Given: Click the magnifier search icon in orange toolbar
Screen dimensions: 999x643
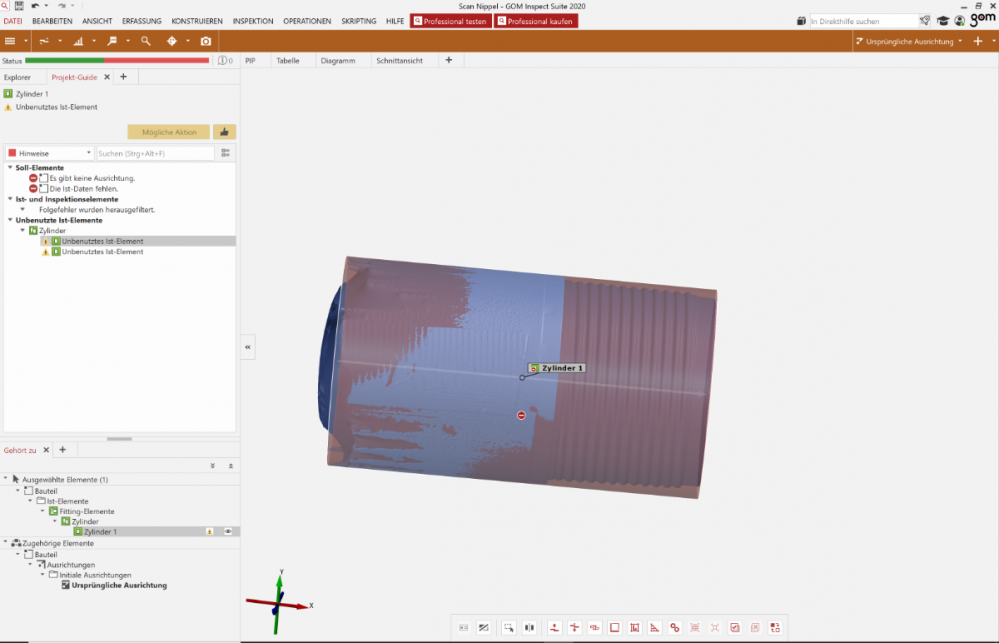Looking at the screenshot, I should point(146,41).
